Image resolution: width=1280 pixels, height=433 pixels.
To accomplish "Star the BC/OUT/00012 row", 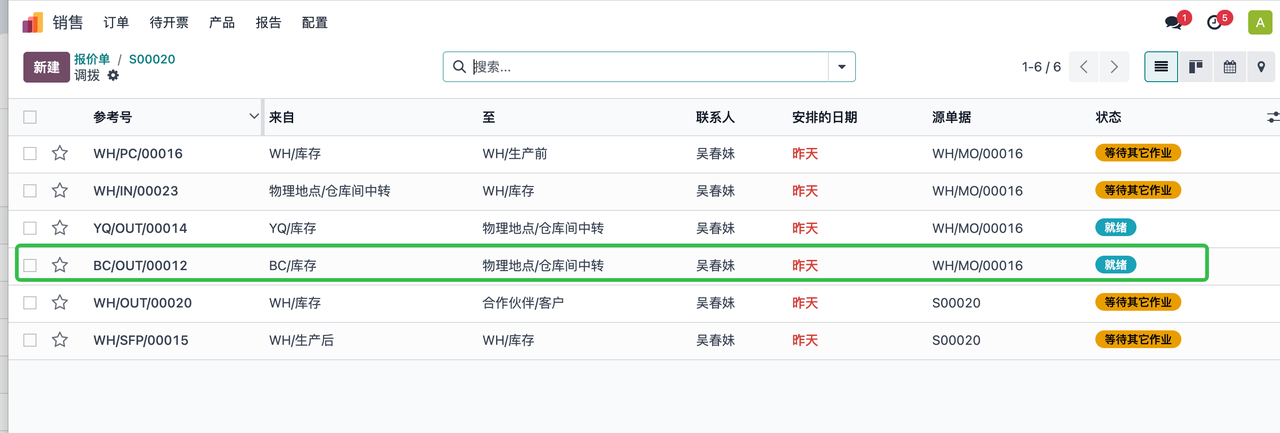I will click(x=60, y=265).
